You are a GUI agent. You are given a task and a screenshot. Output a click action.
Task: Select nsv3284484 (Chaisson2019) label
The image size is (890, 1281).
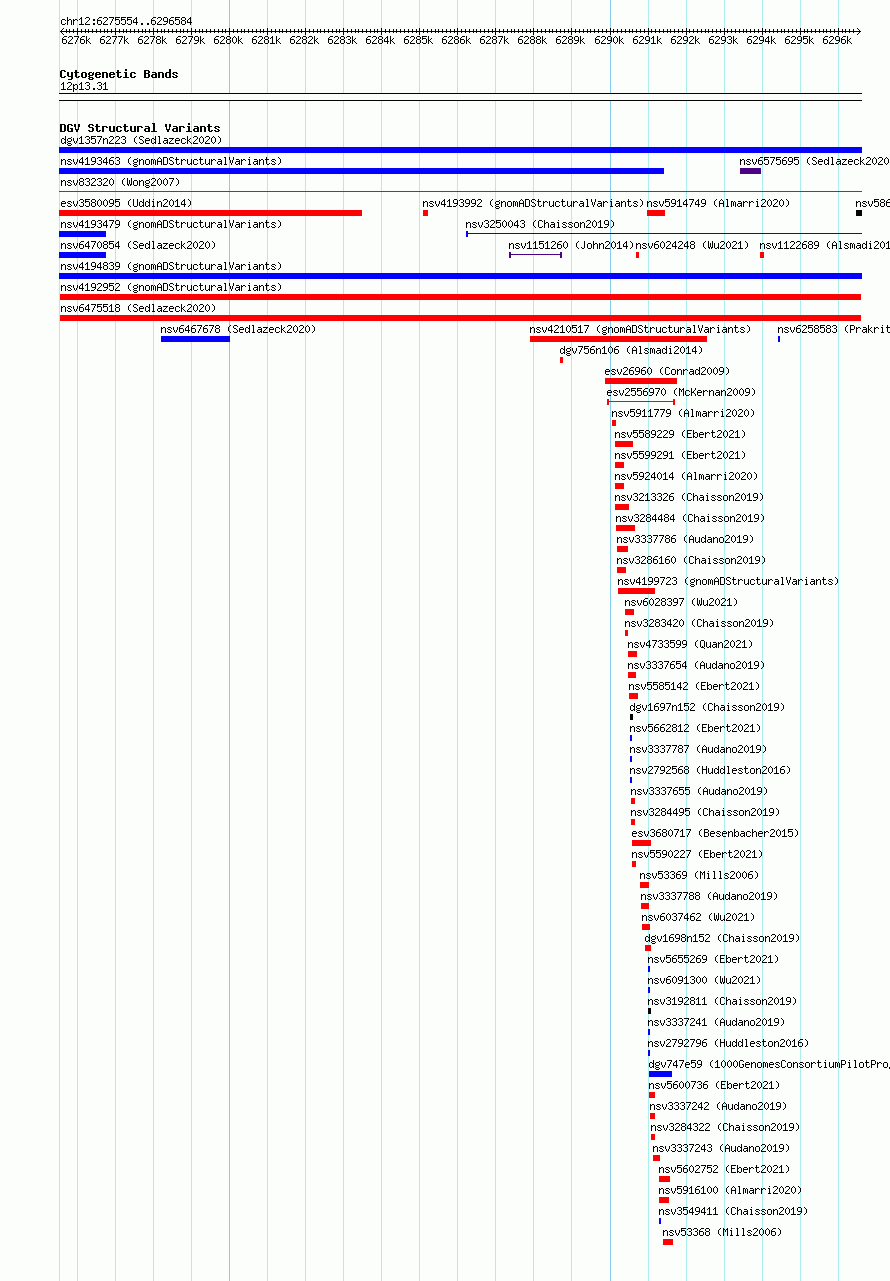[690, 518]
